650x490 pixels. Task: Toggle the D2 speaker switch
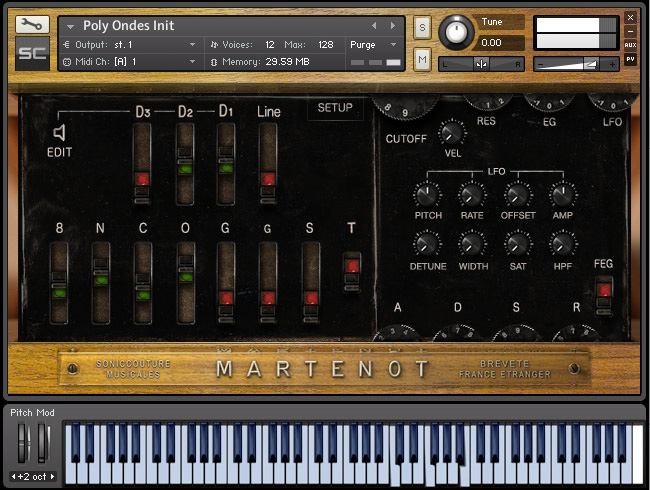click(185, 164)
